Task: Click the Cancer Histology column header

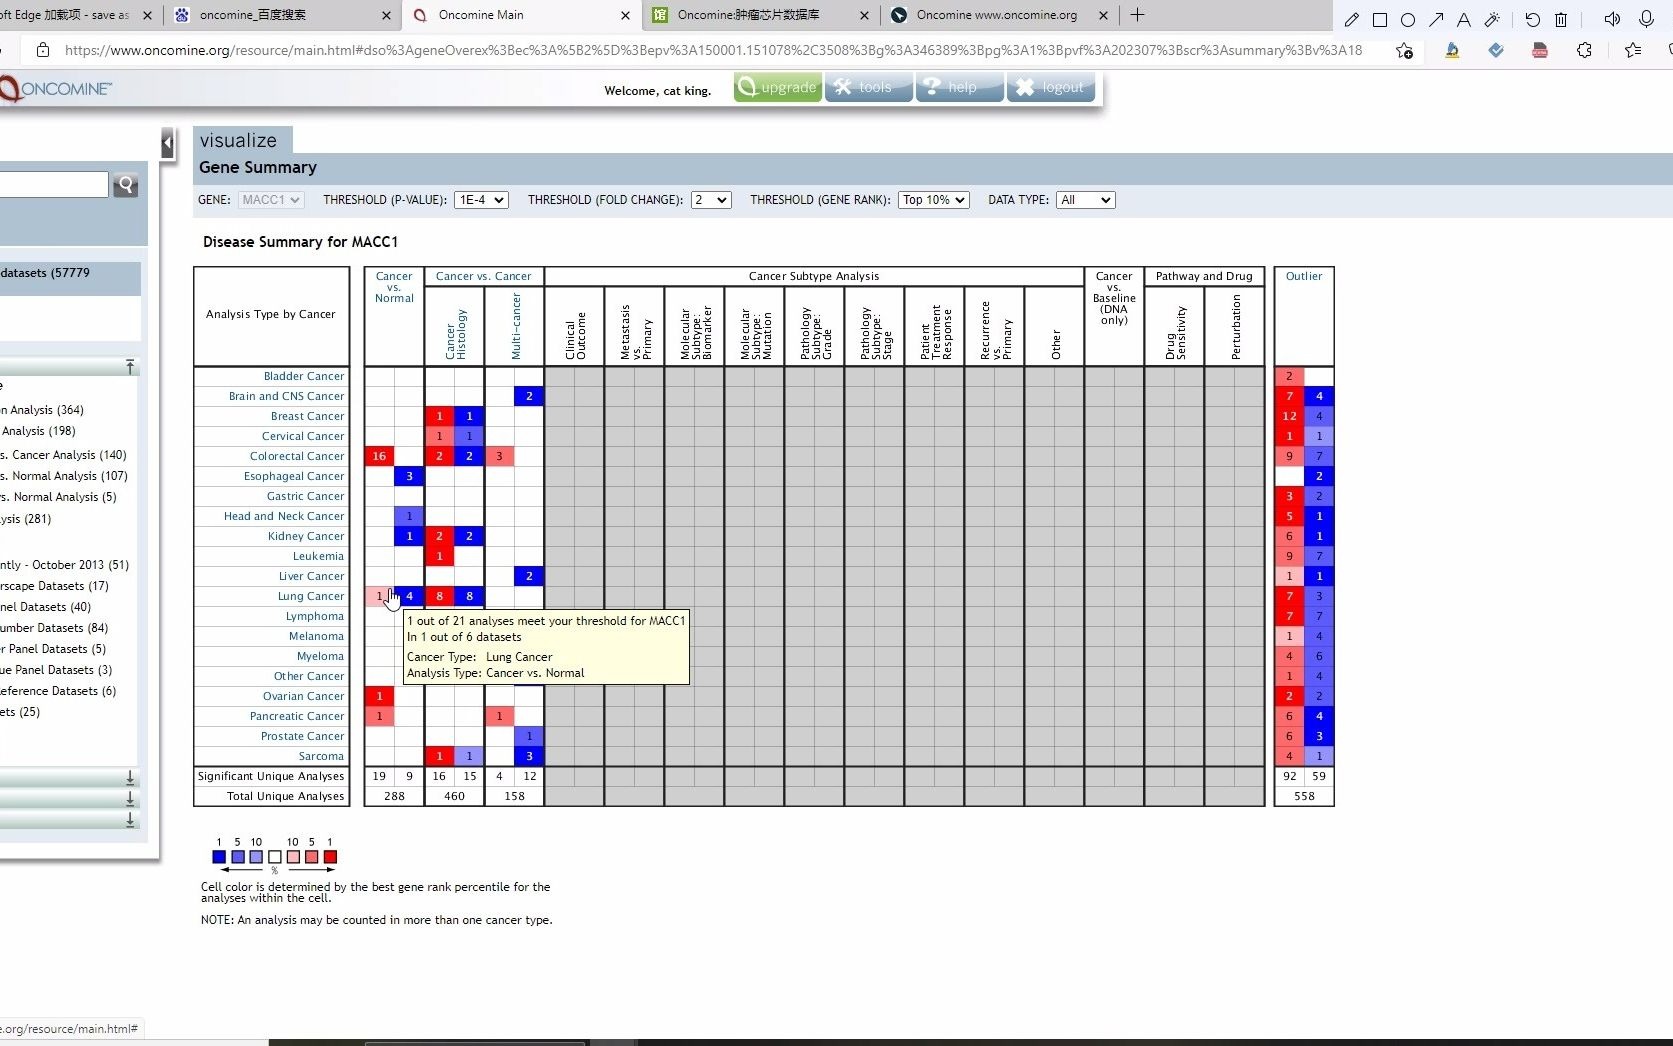Action: coord(455,333)
